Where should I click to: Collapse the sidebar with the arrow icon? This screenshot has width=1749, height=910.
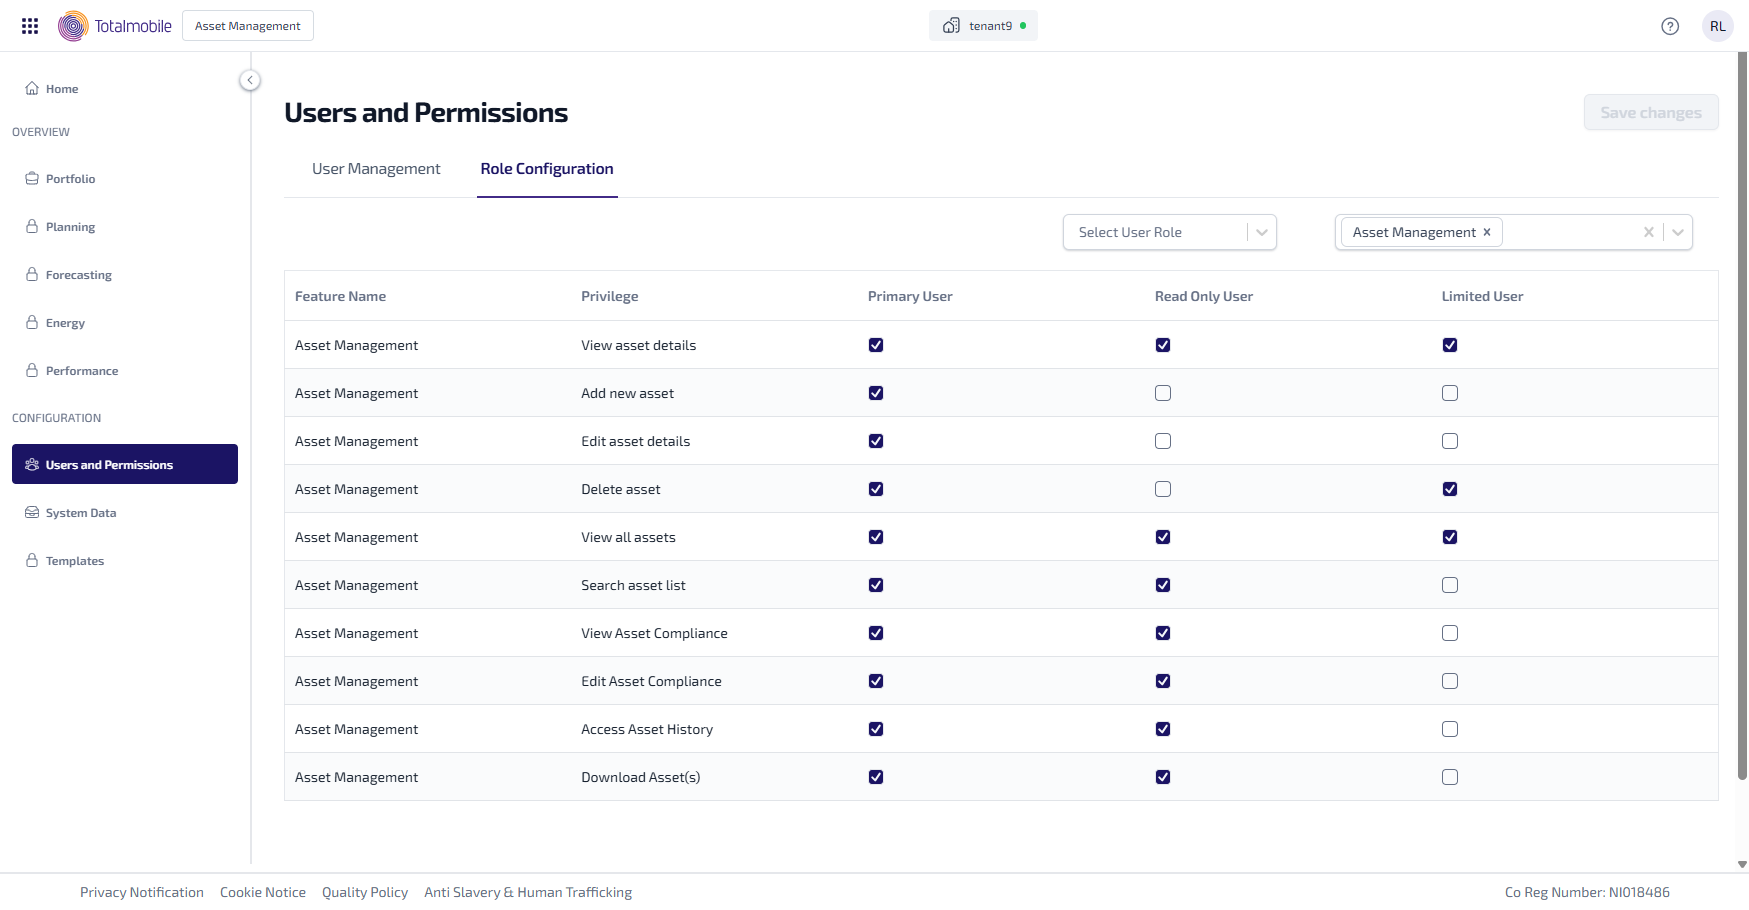250,80
